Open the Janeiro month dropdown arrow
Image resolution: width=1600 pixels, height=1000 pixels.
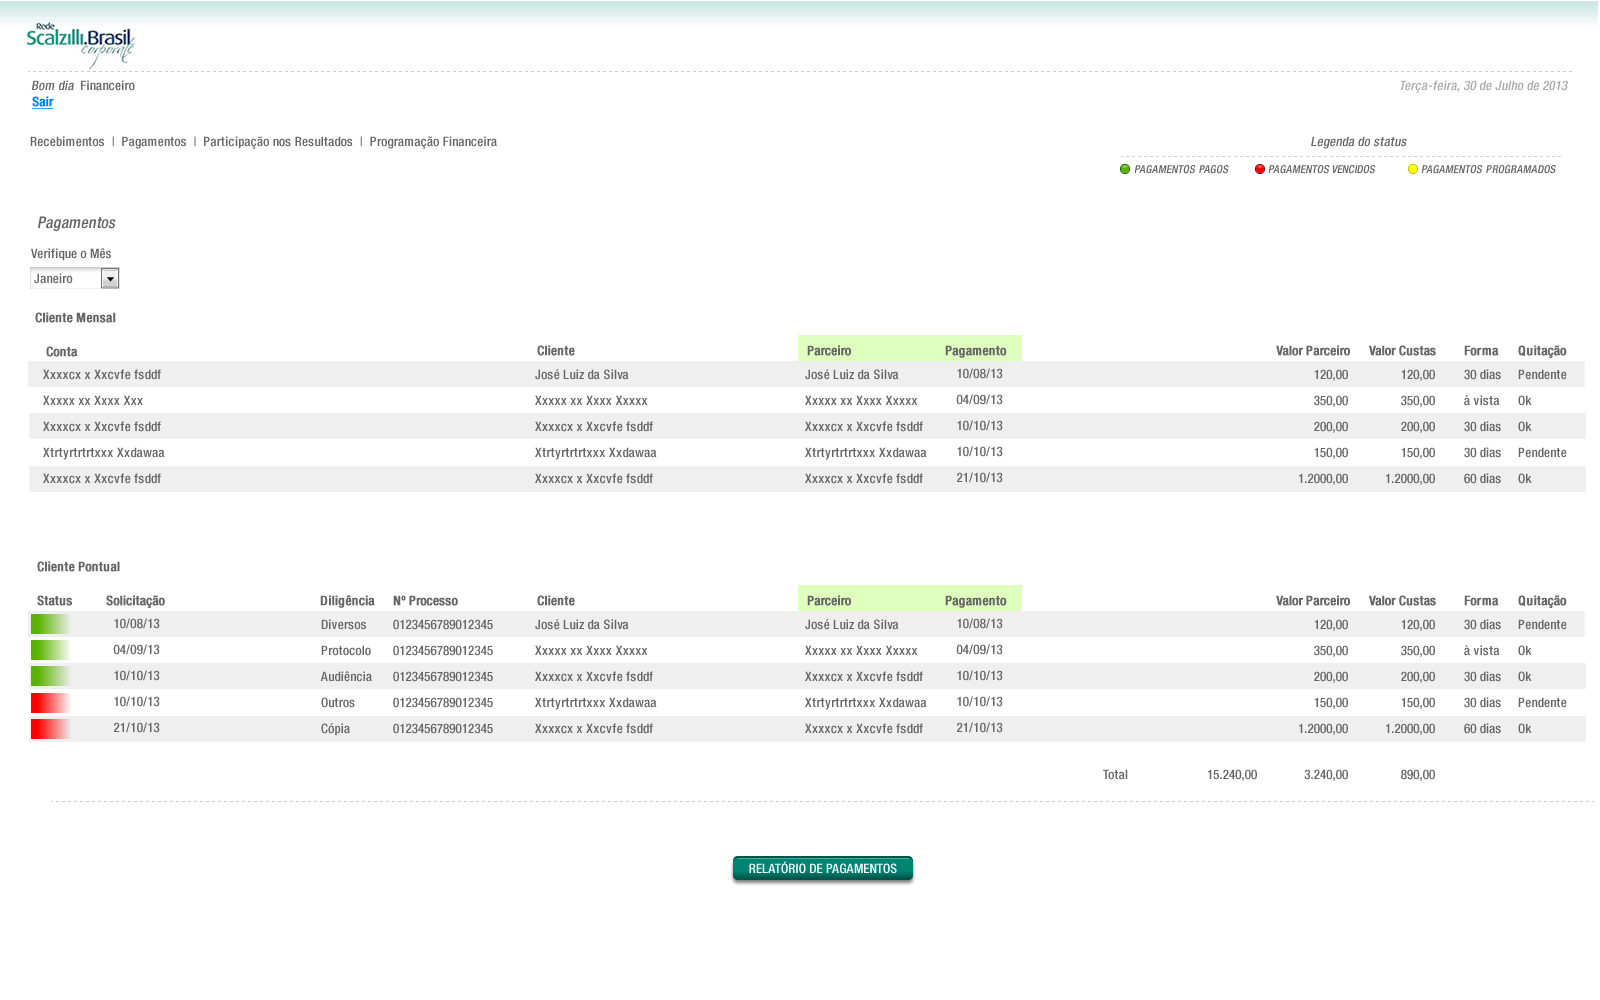[110, 279]
